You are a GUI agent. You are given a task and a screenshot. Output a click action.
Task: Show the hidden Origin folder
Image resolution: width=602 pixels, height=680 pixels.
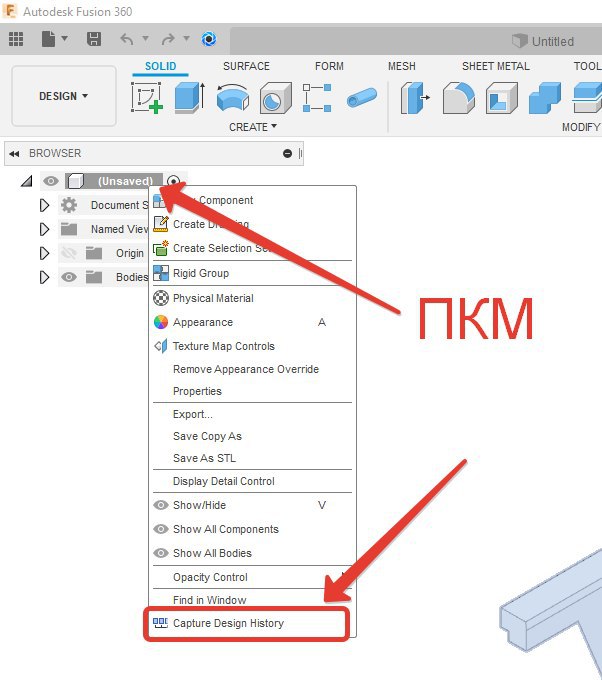[x=69, y=253]
